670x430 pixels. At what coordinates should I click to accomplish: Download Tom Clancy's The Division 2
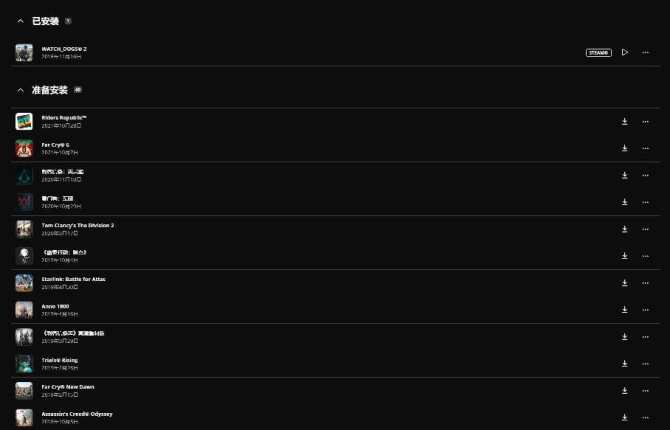click(624, 229)
